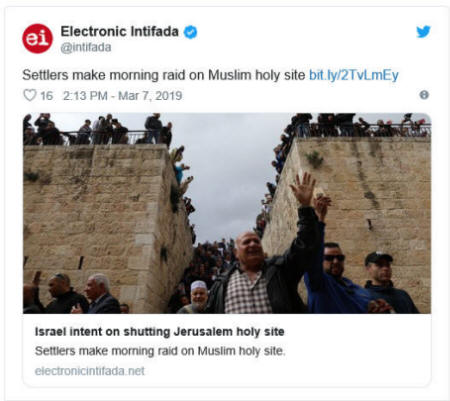The height and width of the screenshot is (401, 450).
Task: Click the card description below the headline
Action: [x=160, y=351]
